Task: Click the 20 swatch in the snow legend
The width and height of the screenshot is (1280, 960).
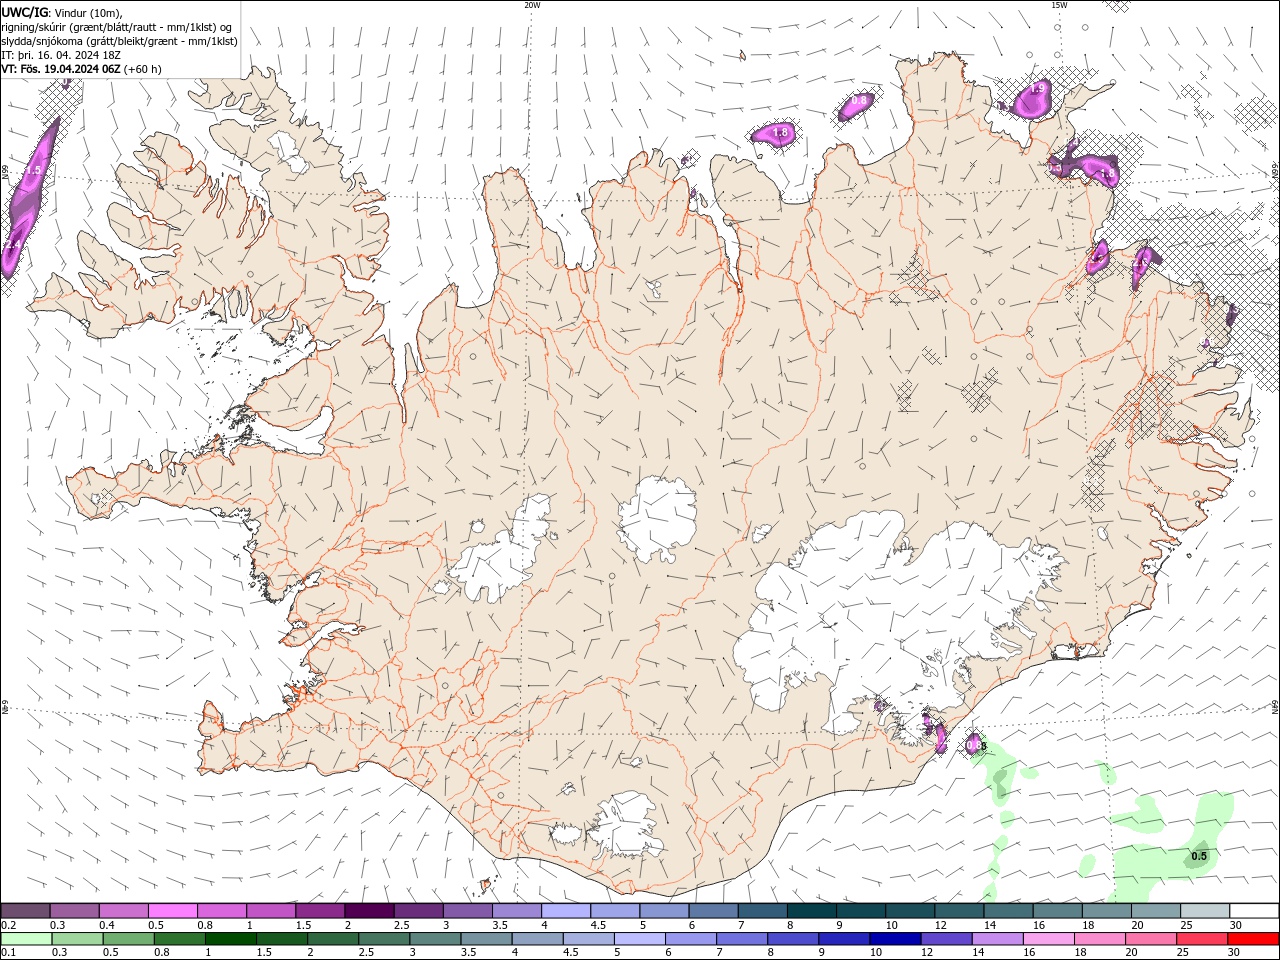Action: [x=1156, y=911]
